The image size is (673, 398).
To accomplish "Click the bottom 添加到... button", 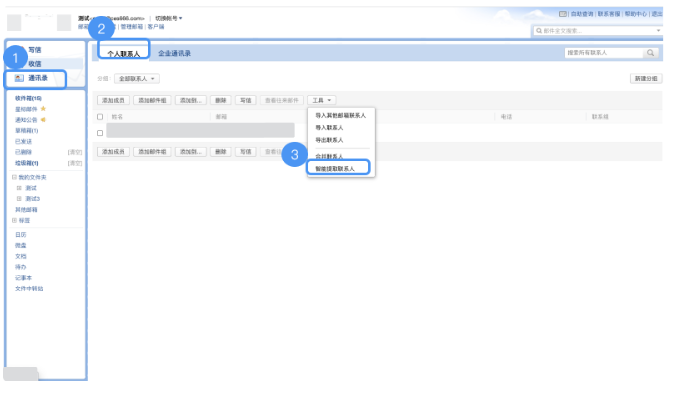I will [191, 152].
